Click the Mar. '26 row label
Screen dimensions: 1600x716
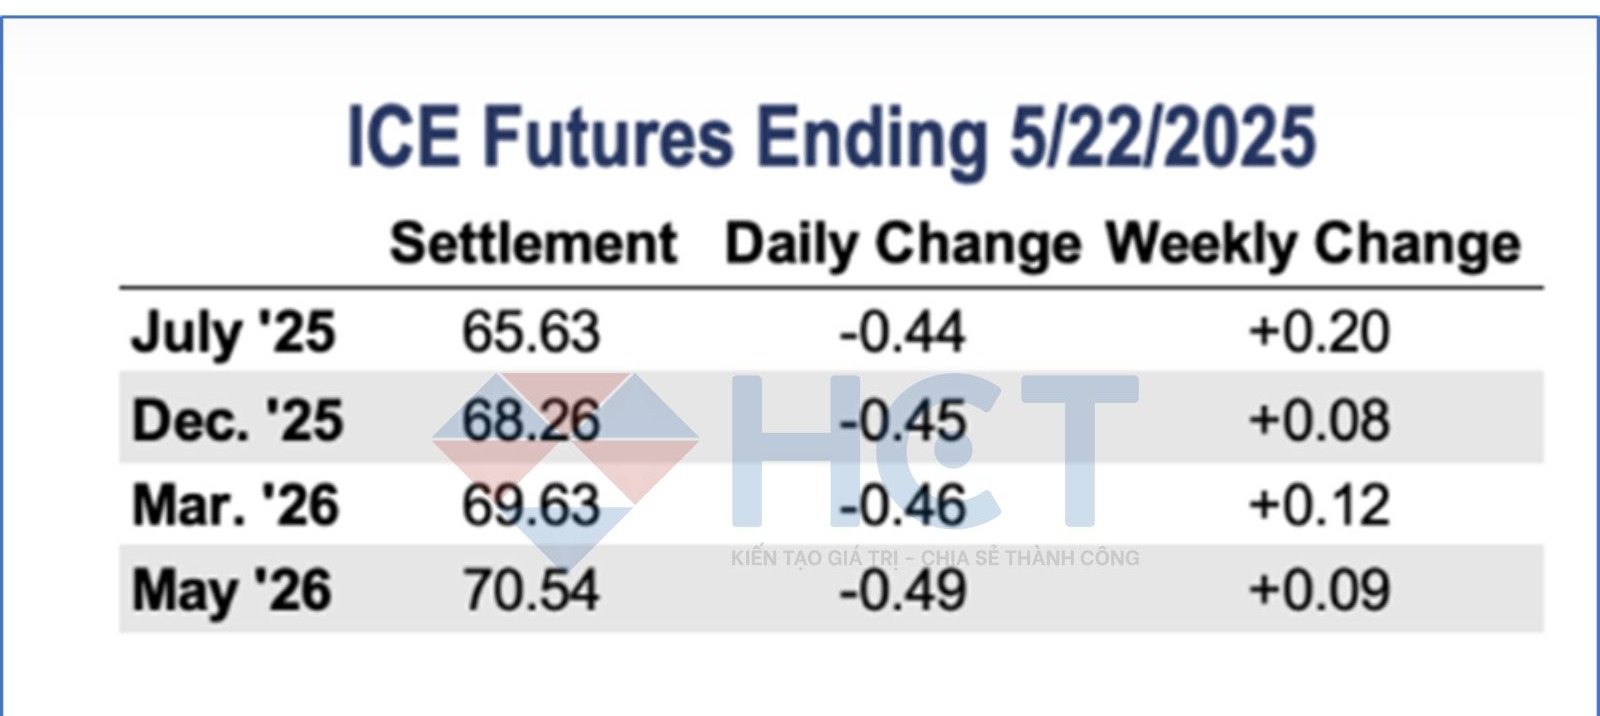236,505
